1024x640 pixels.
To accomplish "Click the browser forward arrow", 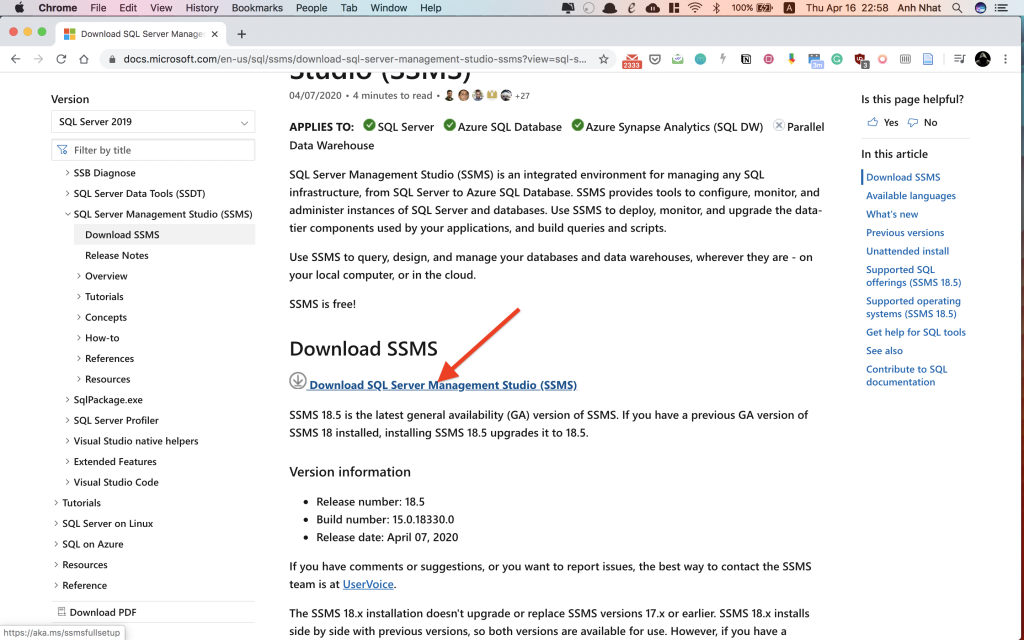I will pos(39,59).
